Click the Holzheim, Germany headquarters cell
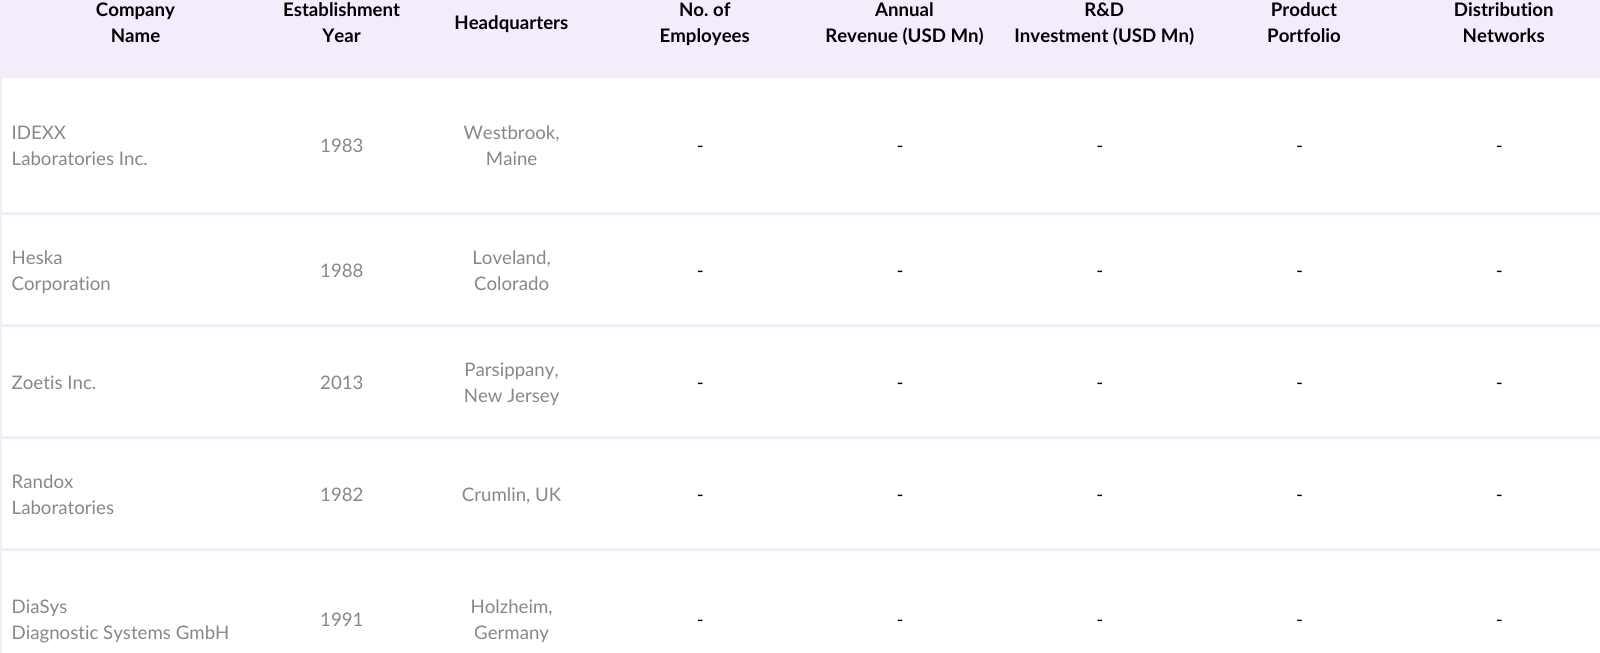This screenshot has width=1600, height=653. (x=511, y=620)
